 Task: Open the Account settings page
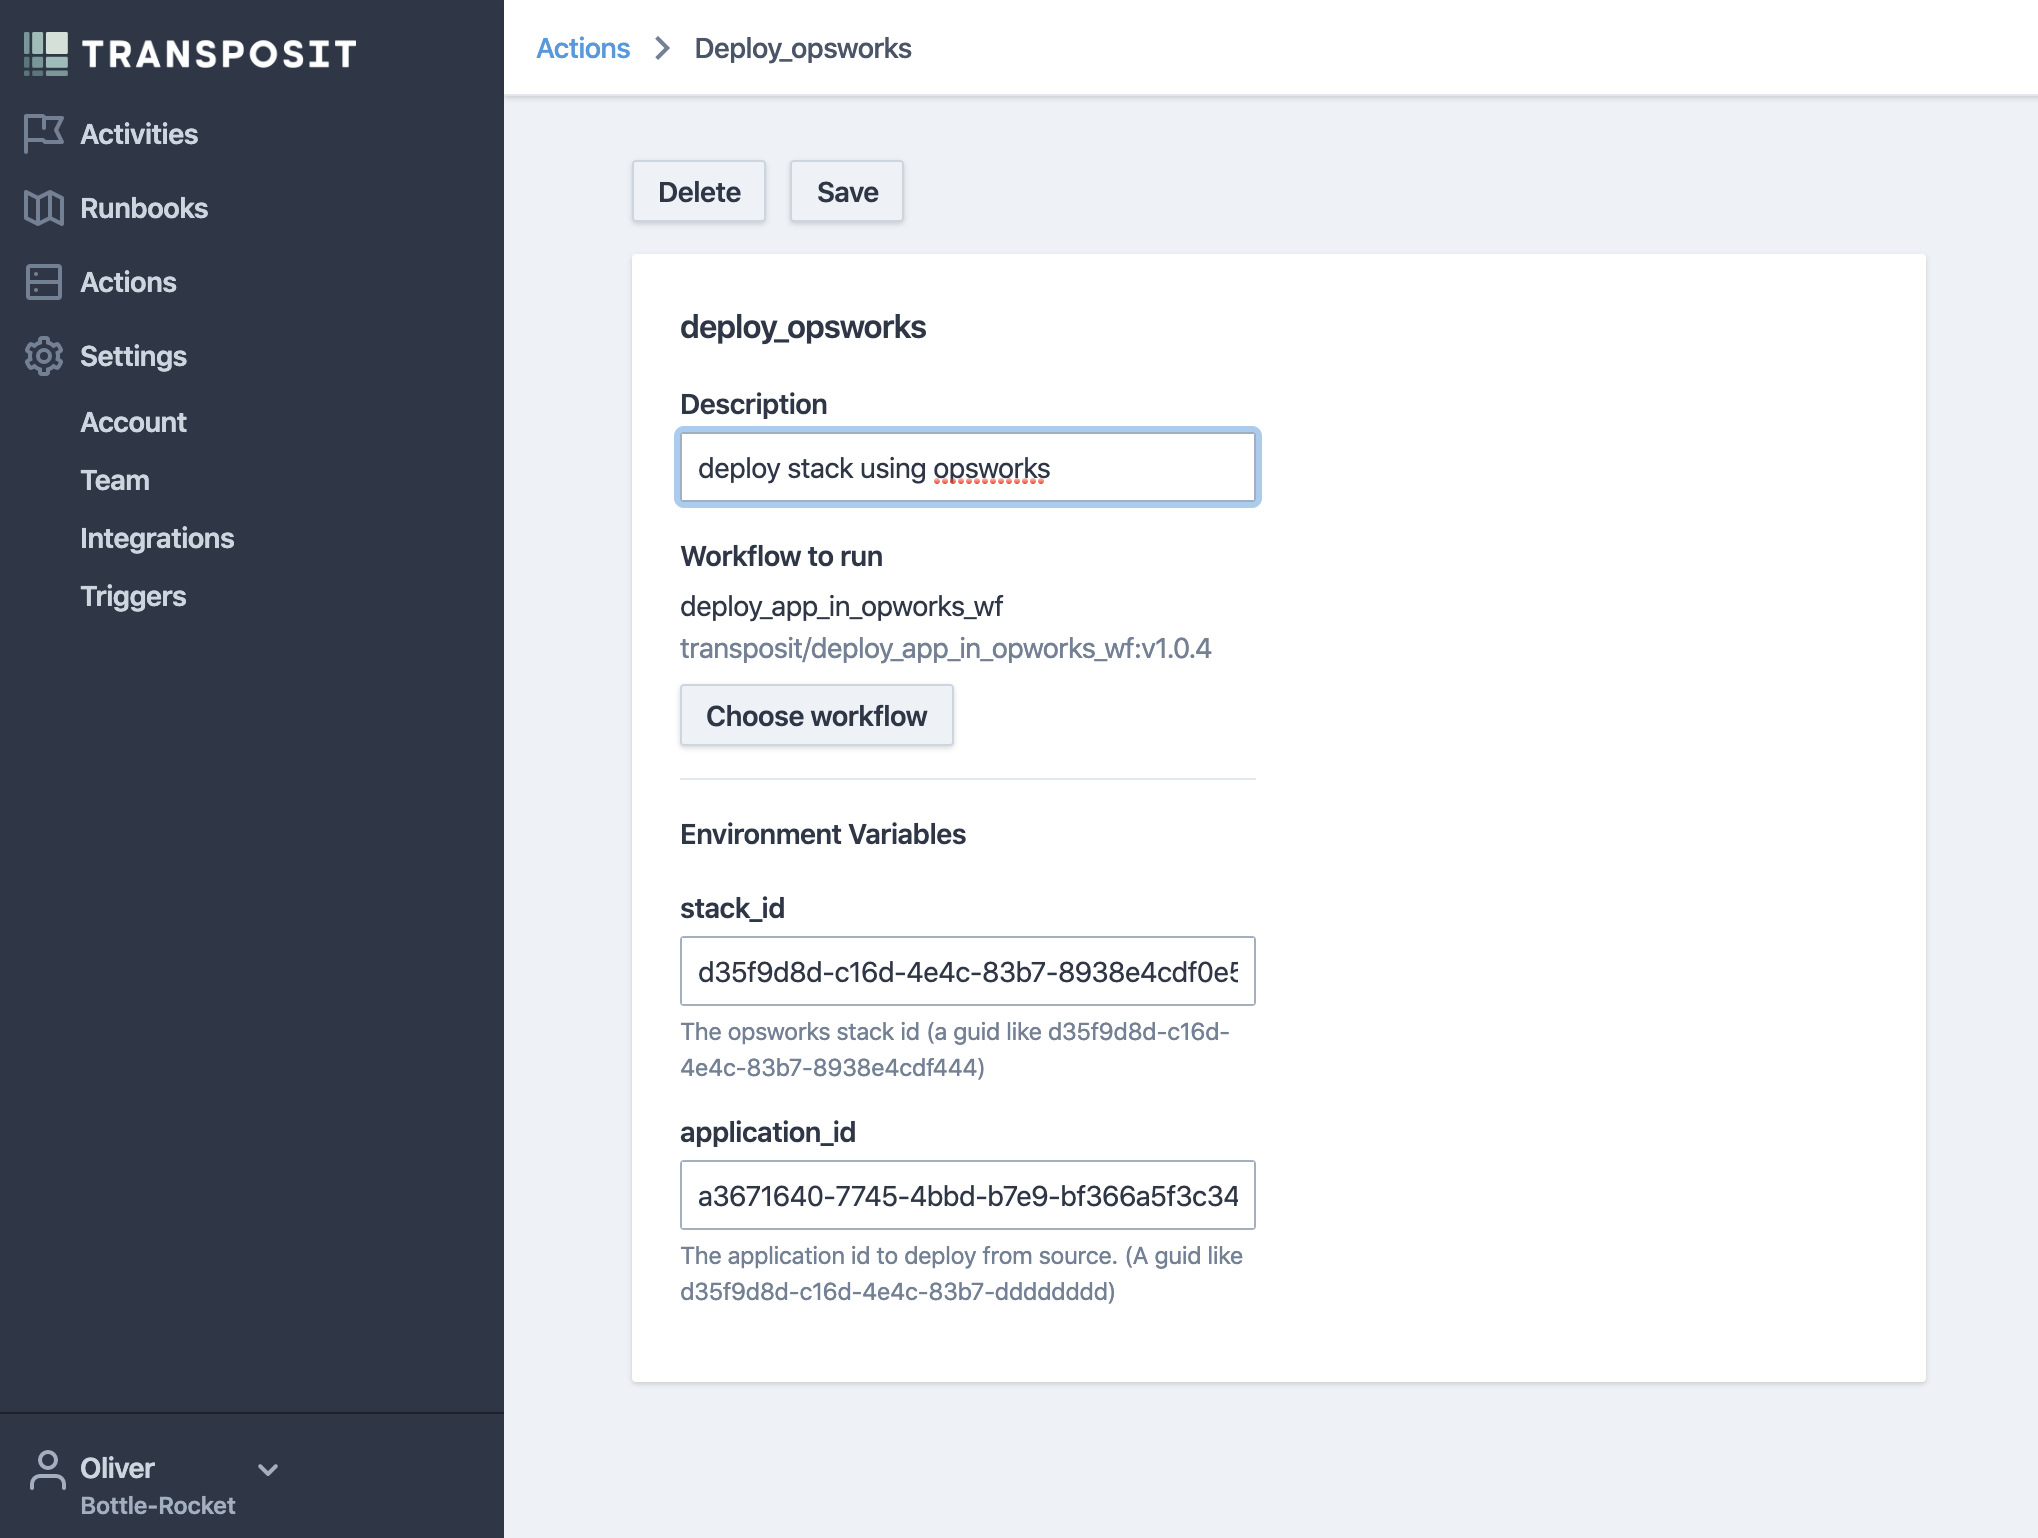[133, 422]
